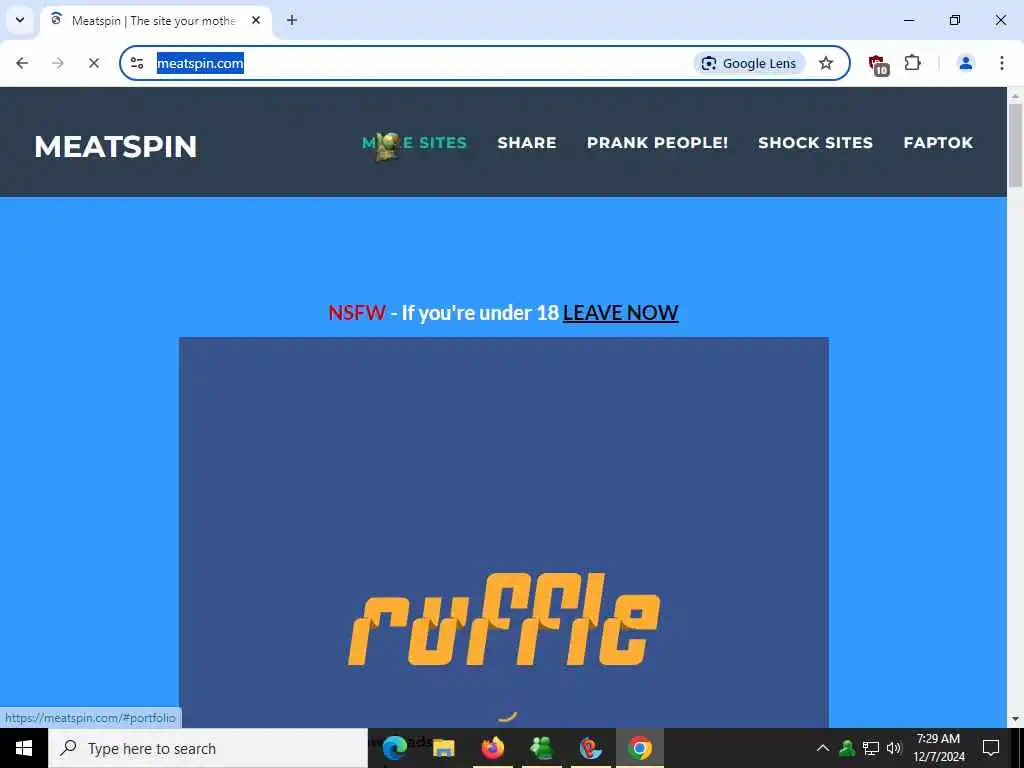View site information icon in address bar

[x=137, y=63]
